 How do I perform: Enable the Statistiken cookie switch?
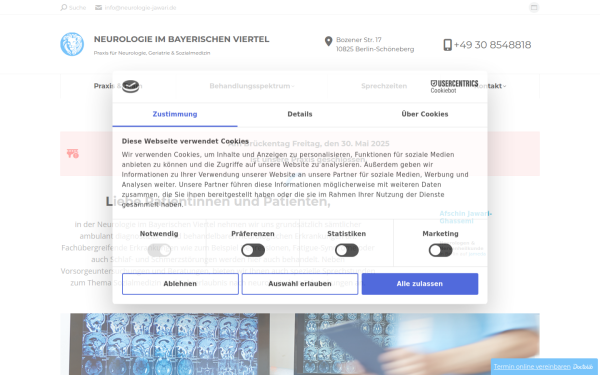(347, 251)
